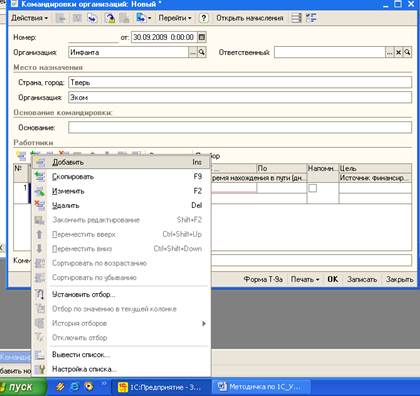Image resolution: width=420 pixels, height=396 pixels.
Task: Choose Скопировать from the context menu
Action: [x=121, y=177]
